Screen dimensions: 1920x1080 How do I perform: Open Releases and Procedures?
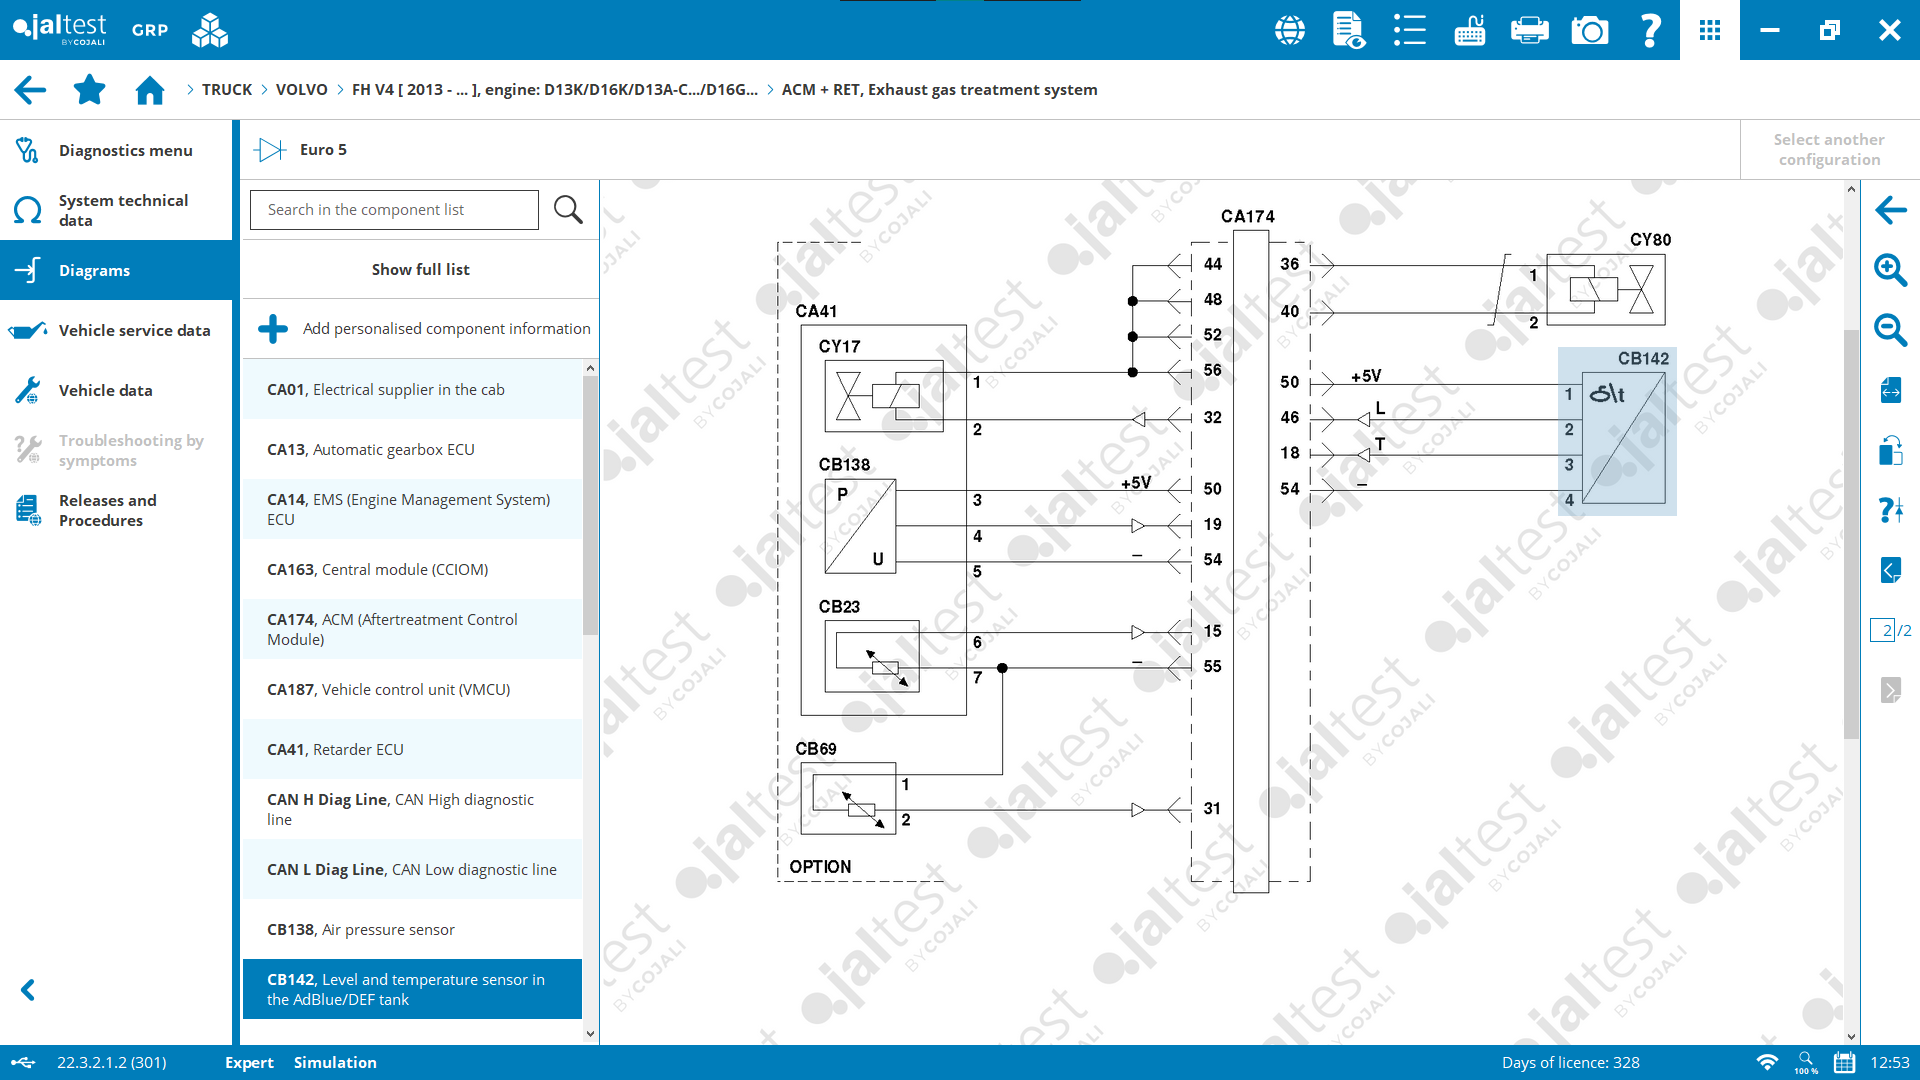pos(116,510)
